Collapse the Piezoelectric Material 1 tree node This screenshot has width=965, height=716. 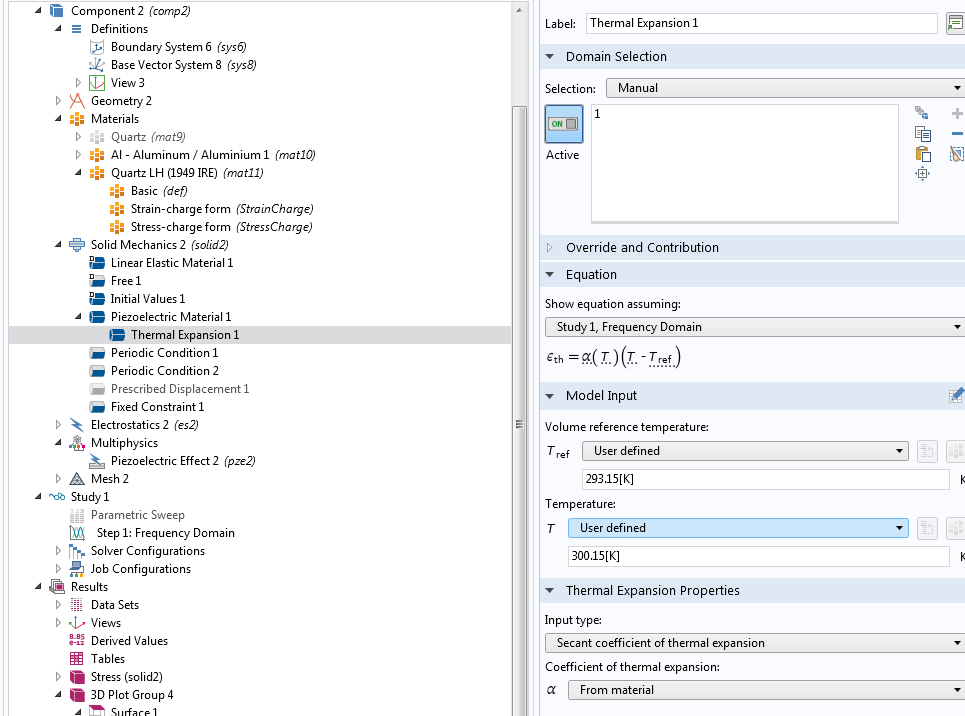78,316
